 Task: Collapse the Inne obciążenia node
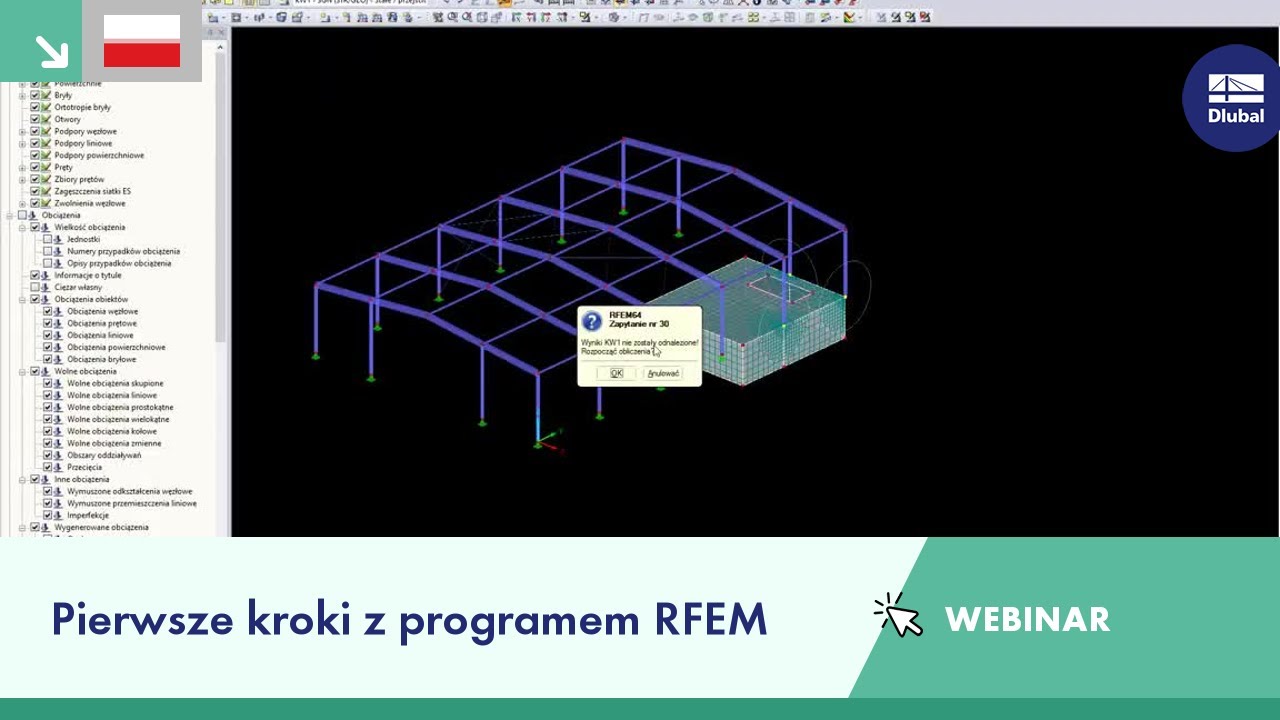tap(22, 479)
